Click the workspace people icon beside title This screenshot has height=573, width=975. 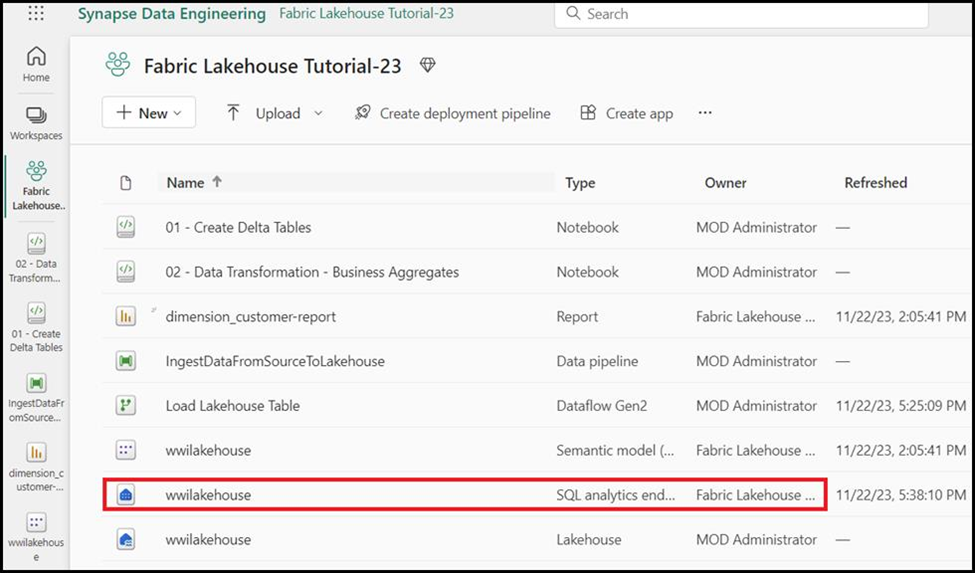(x=118, y=65)
